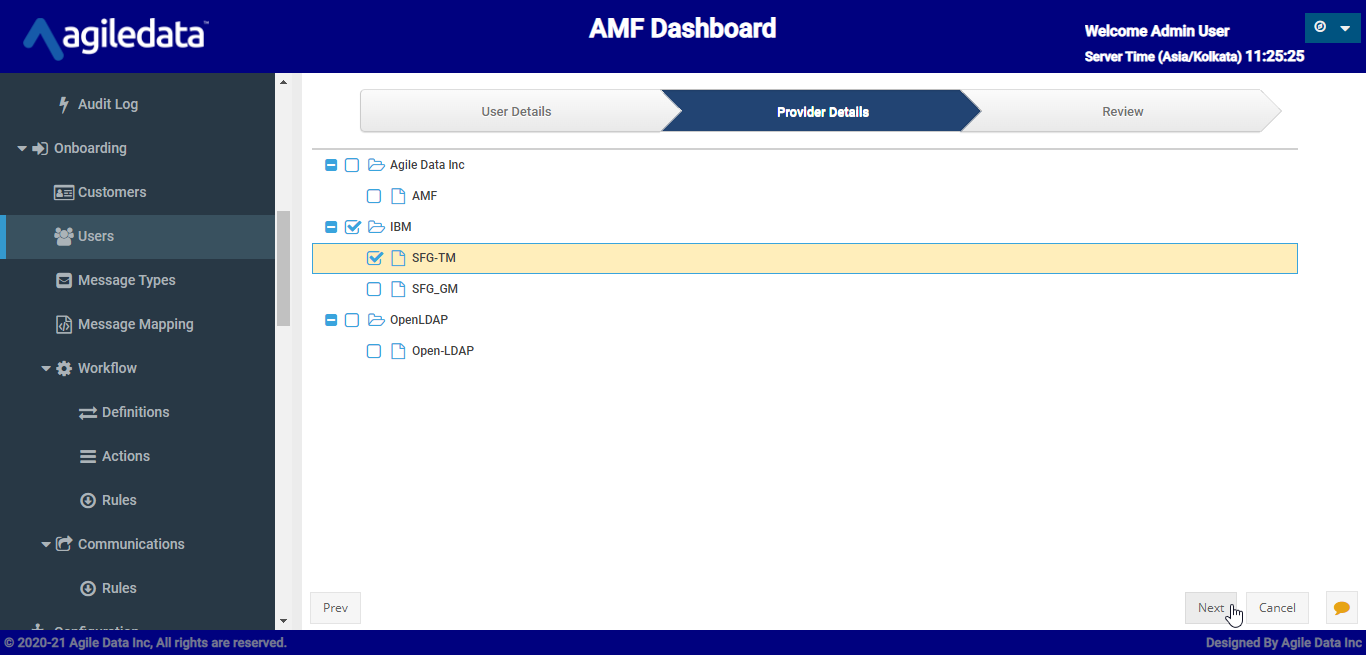This screenshot has height=655, width=1366.
Task: Check the AMF provider checkbox
Action: click(x=374, y=196)
